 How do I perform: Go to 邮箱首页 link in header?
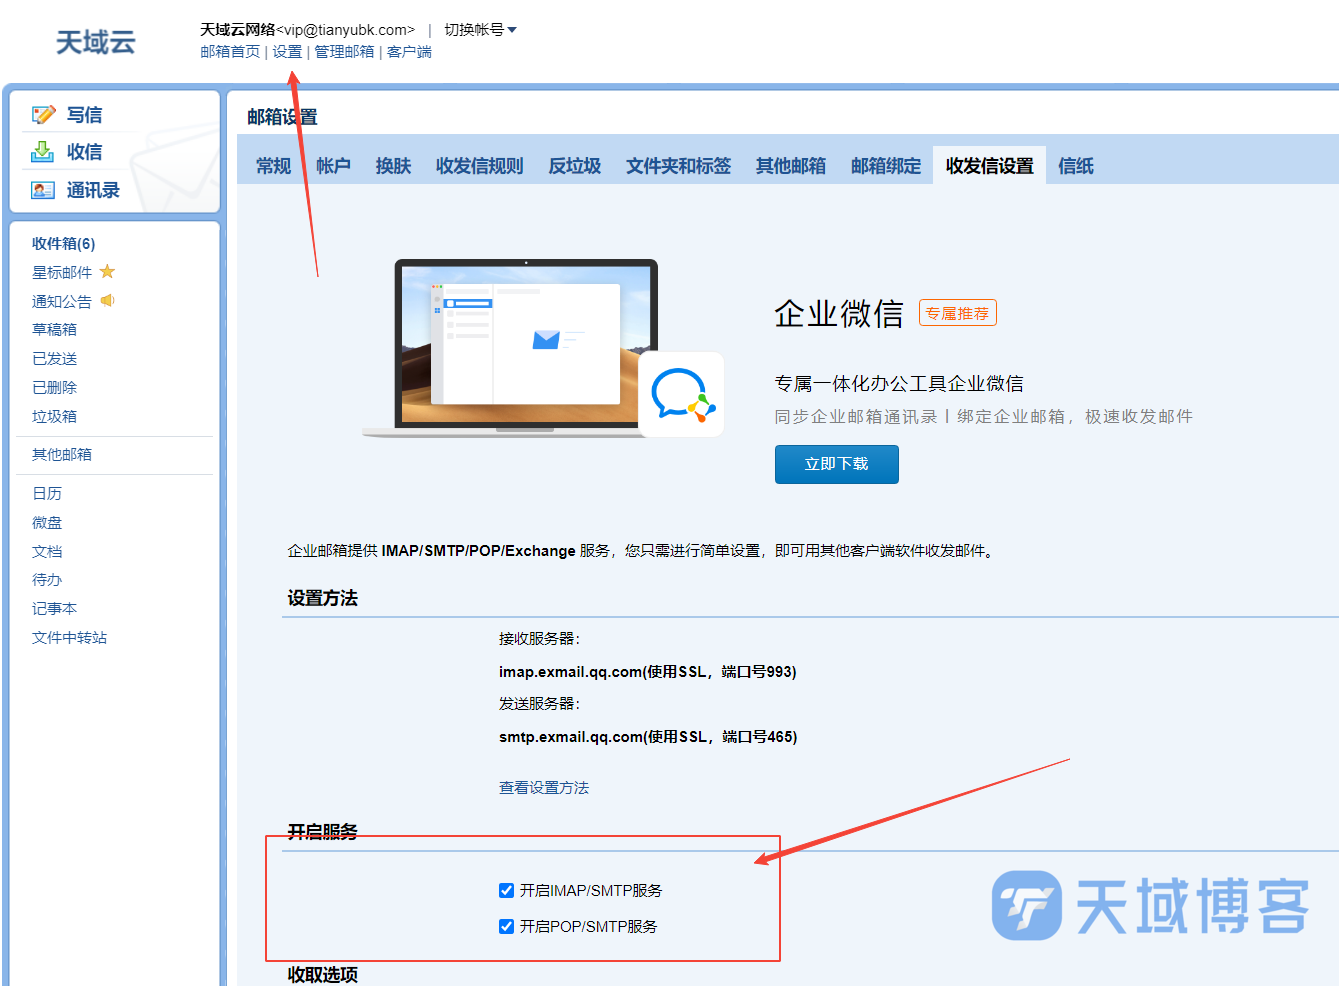tap(230, 52)
